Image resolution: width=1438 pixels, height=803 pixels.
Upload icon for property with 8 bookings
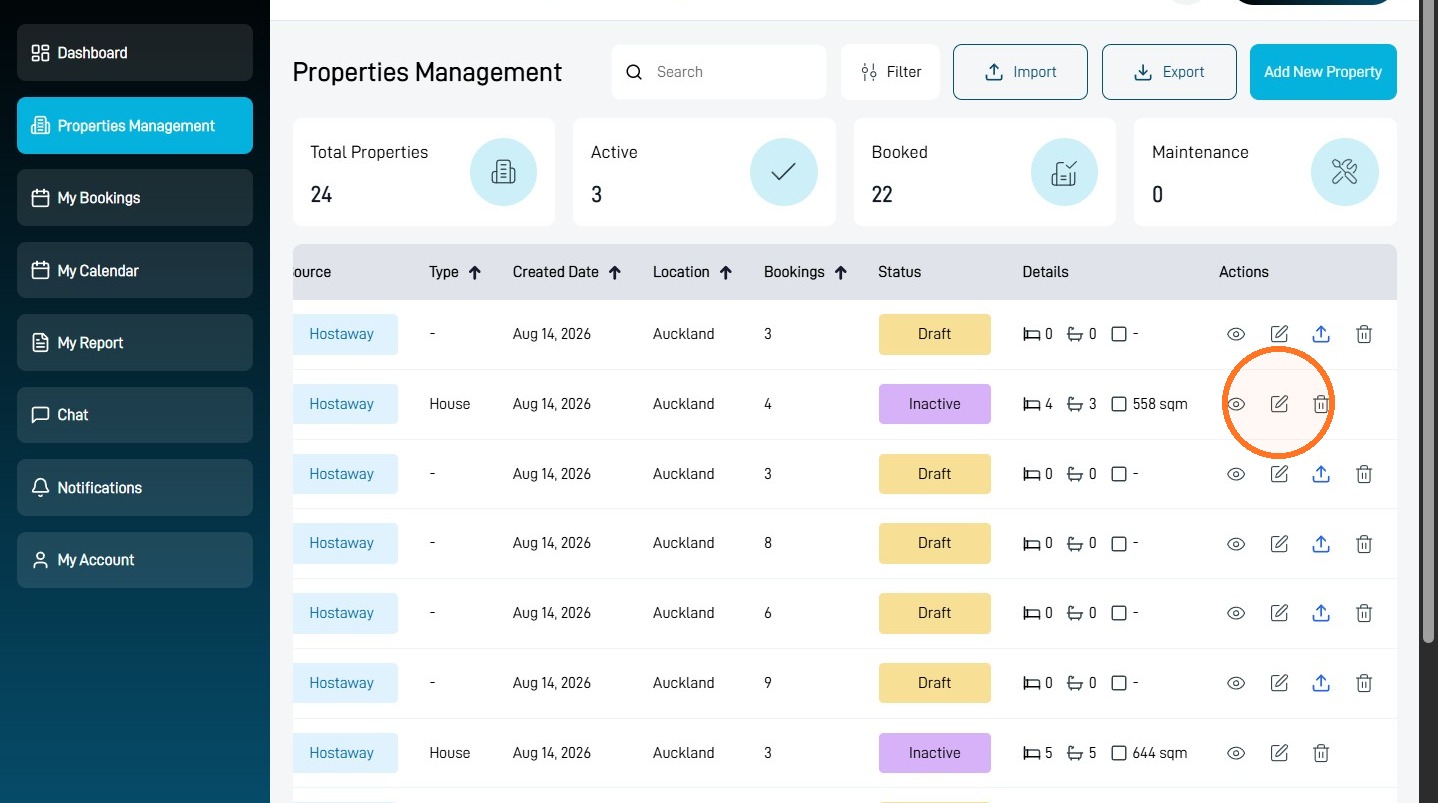tap(1321, 544)
